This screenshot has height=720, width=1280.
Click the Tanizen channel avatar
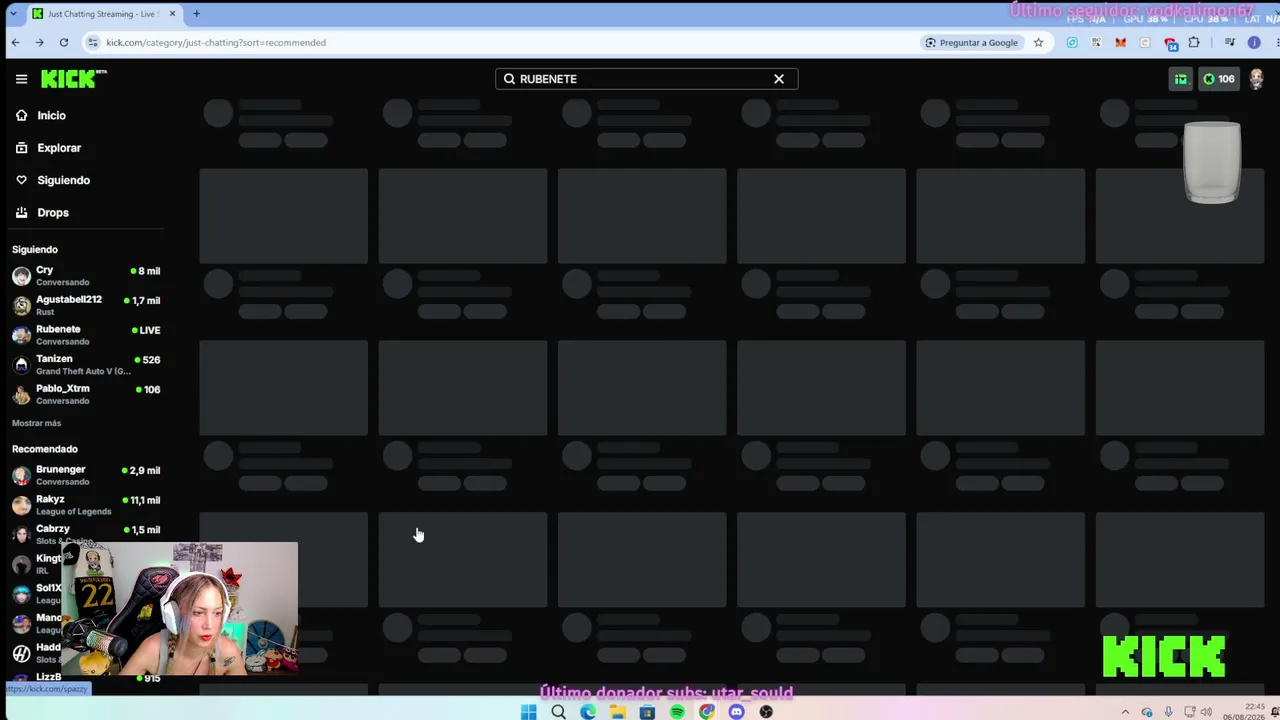click(x=21, y=365)
